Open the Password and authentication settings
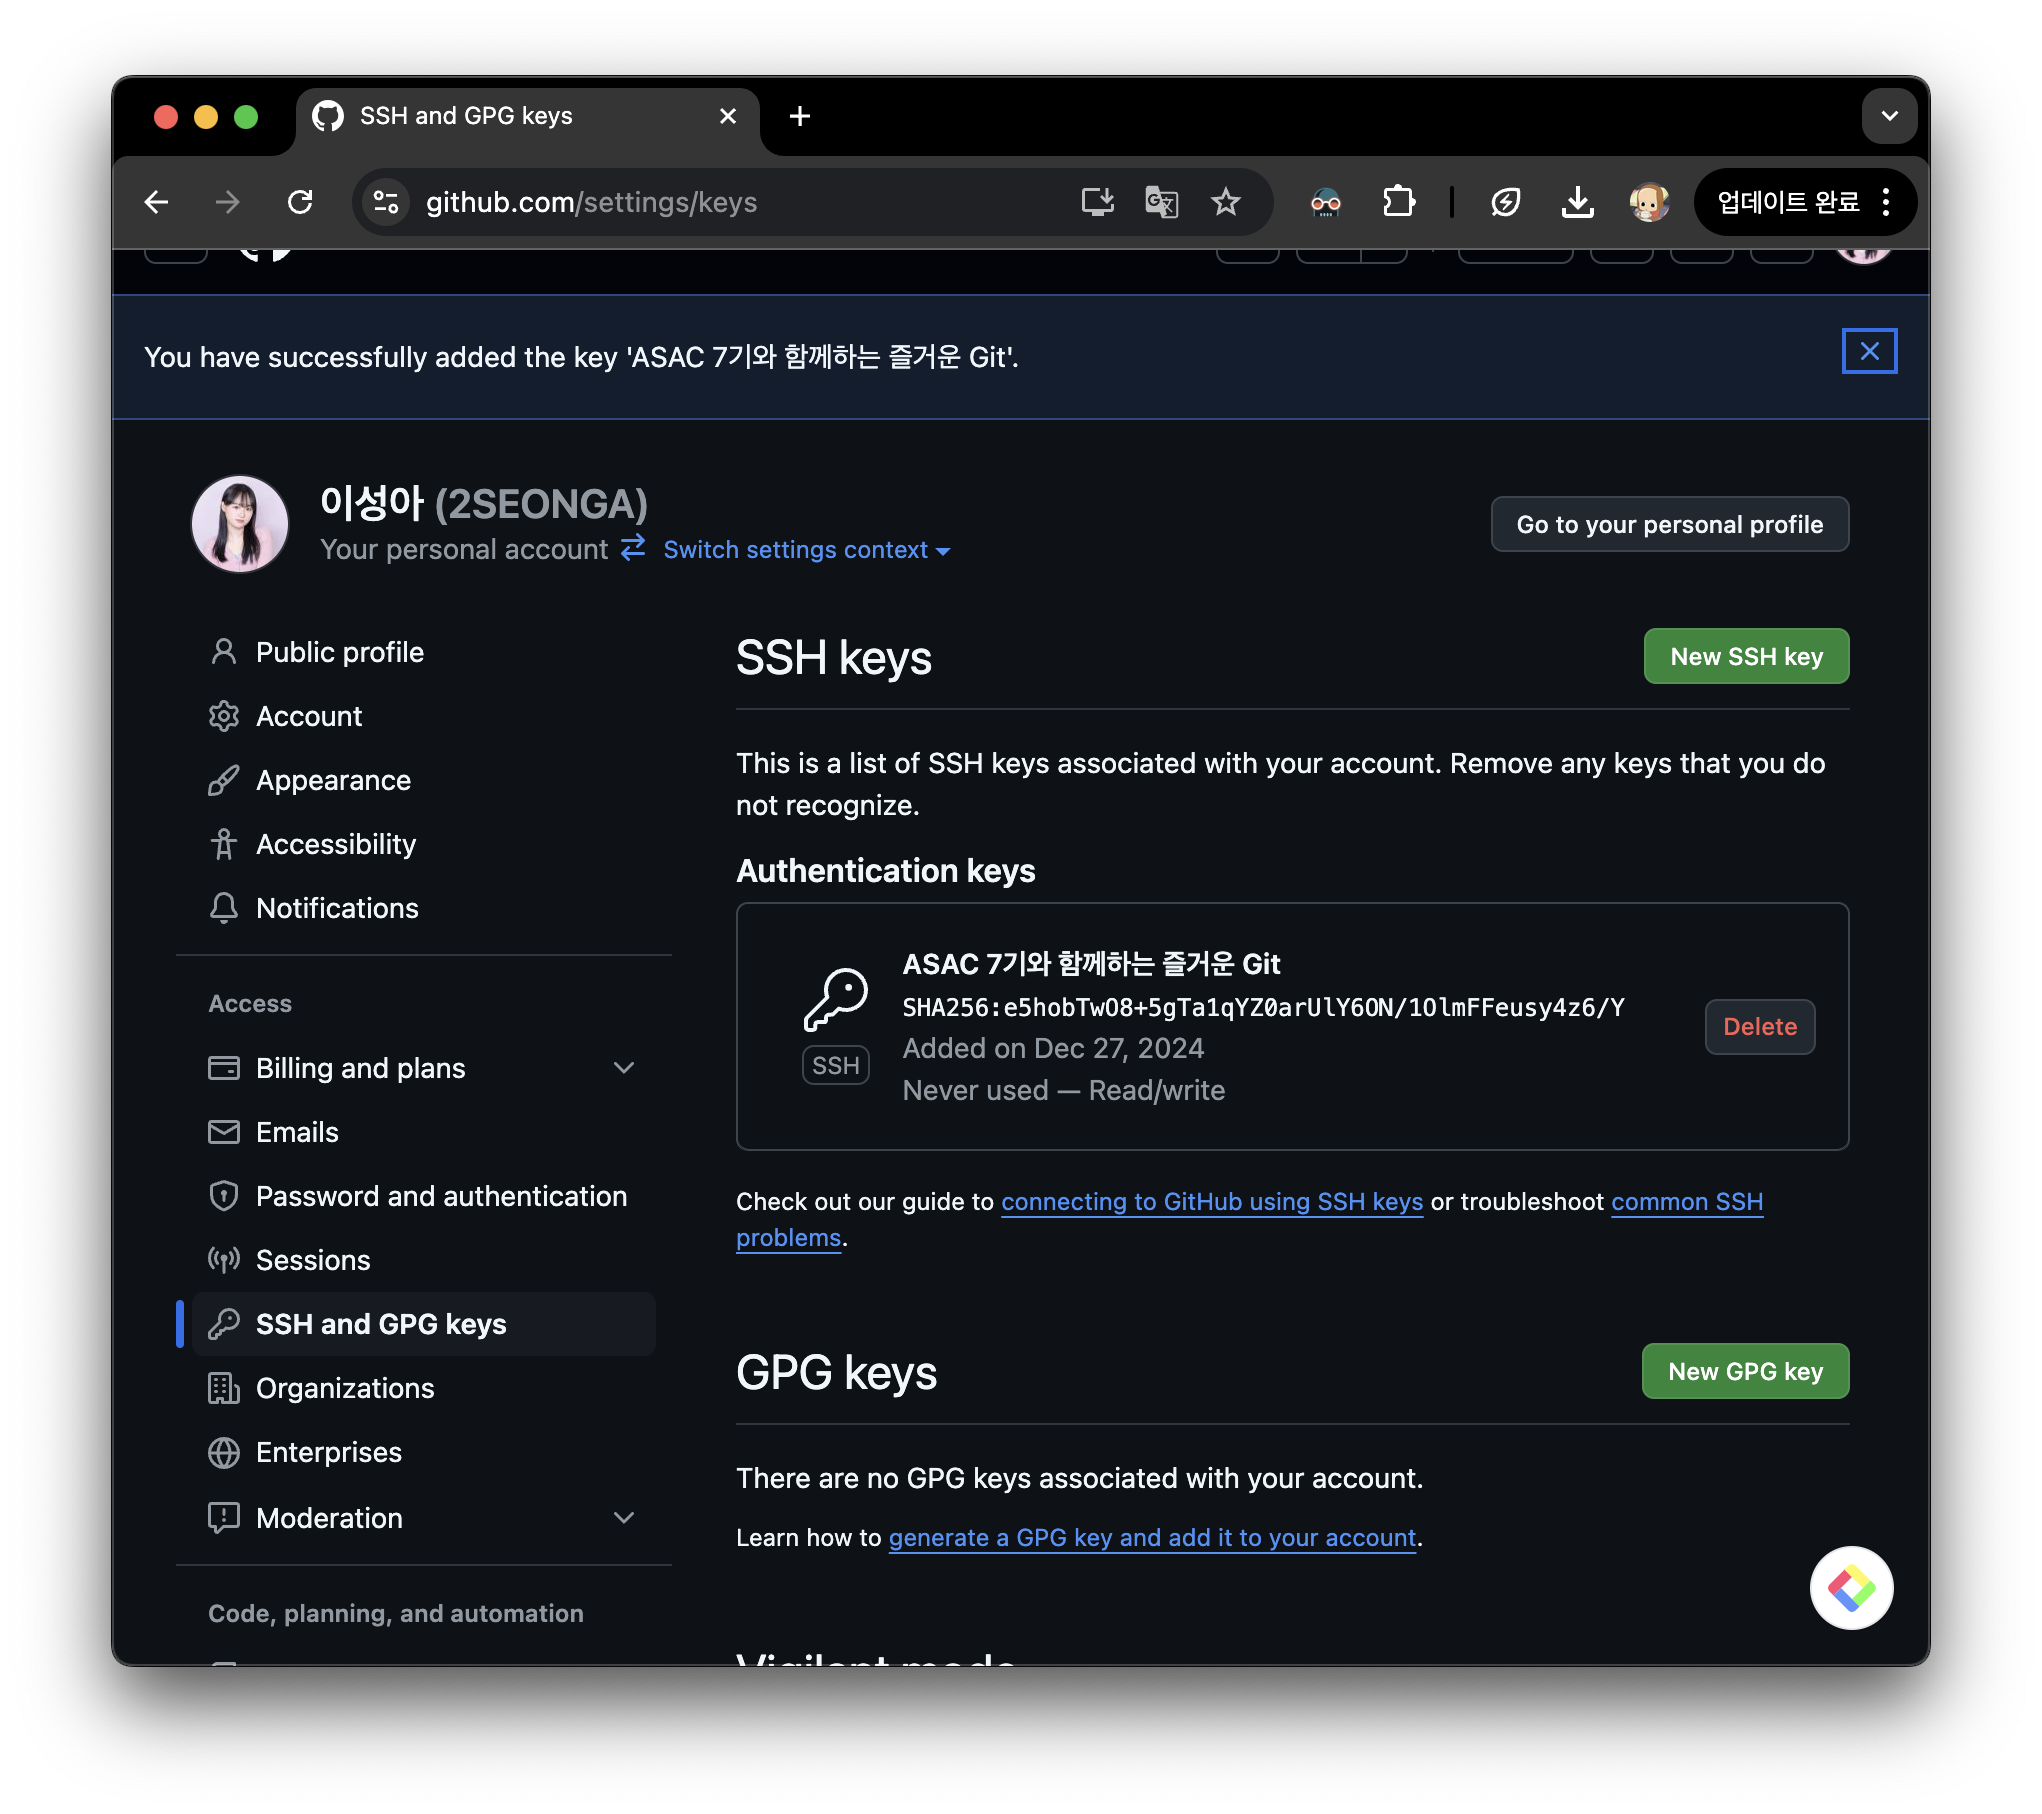2042x1814 pixels. coord(441,1196)
